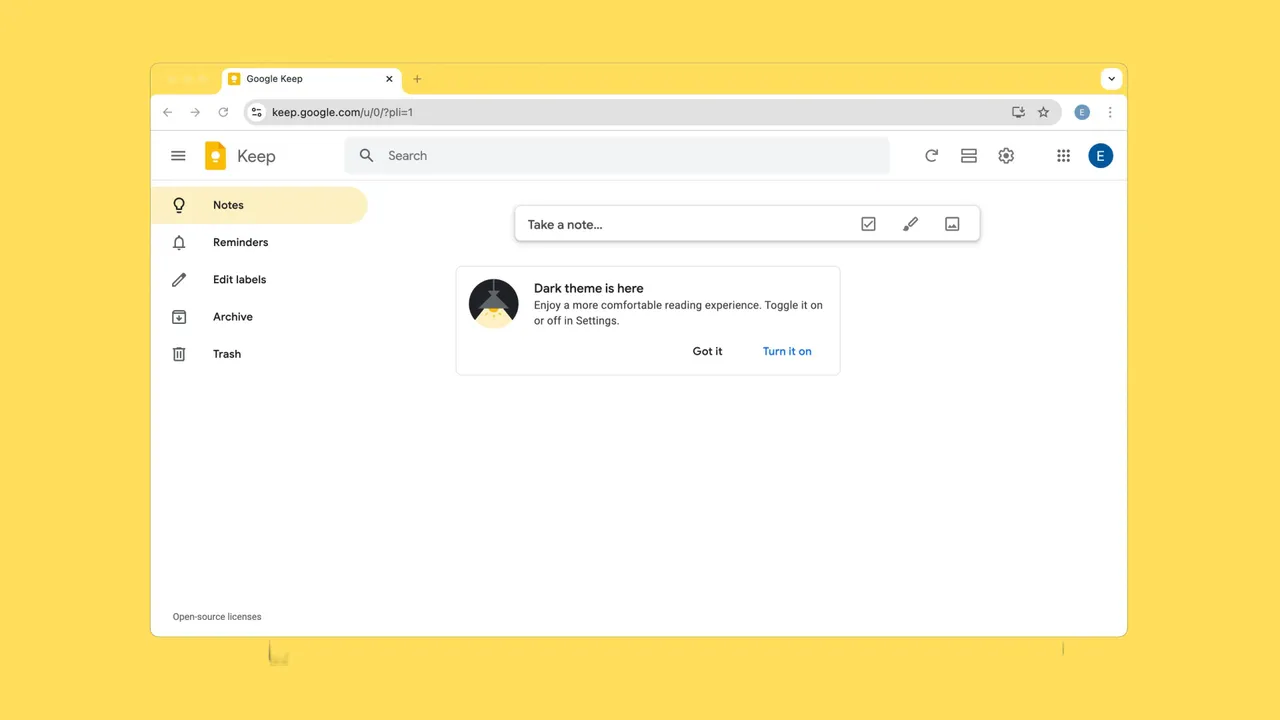The image size is (1280, 720).
Task: Click the Take a note field
Action: (x=680, y=225)
